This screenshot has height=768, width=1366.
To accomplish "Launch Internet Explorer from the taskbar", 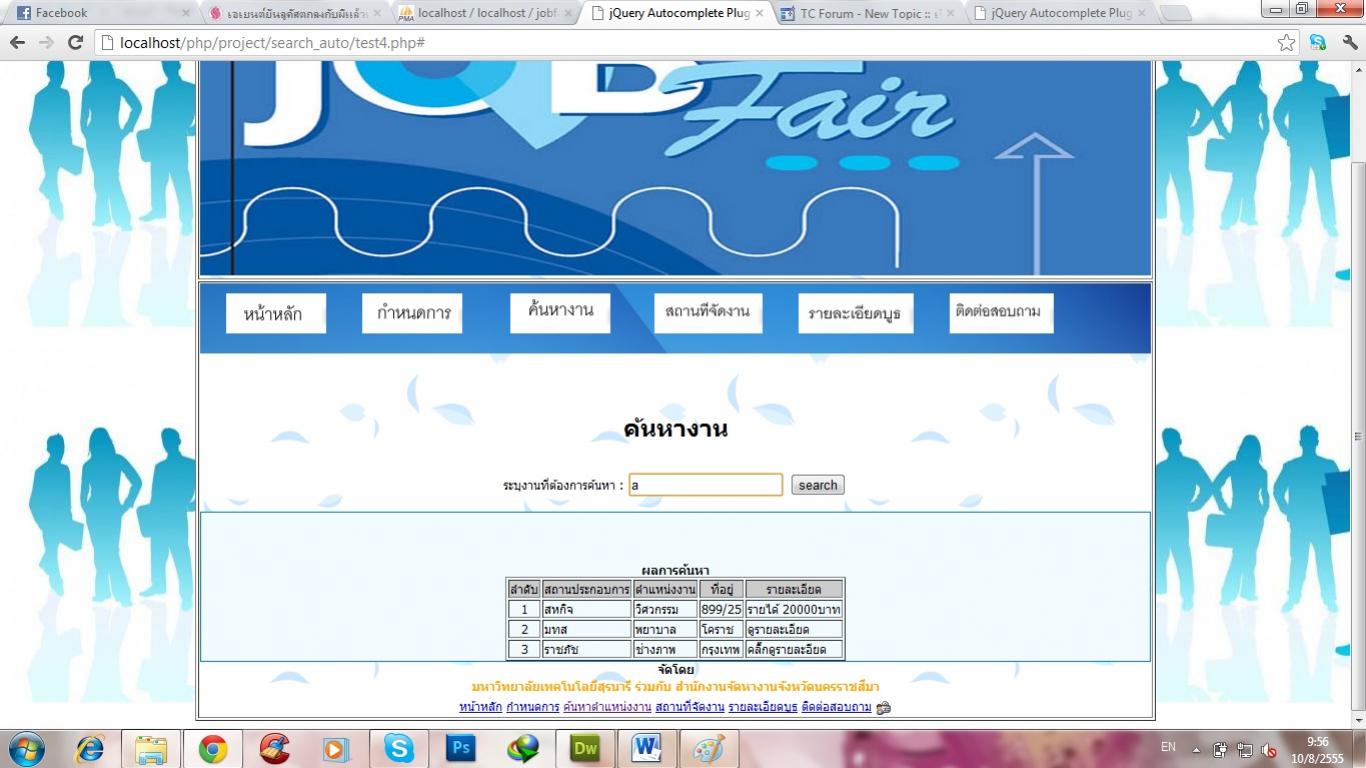I will 90,749.
